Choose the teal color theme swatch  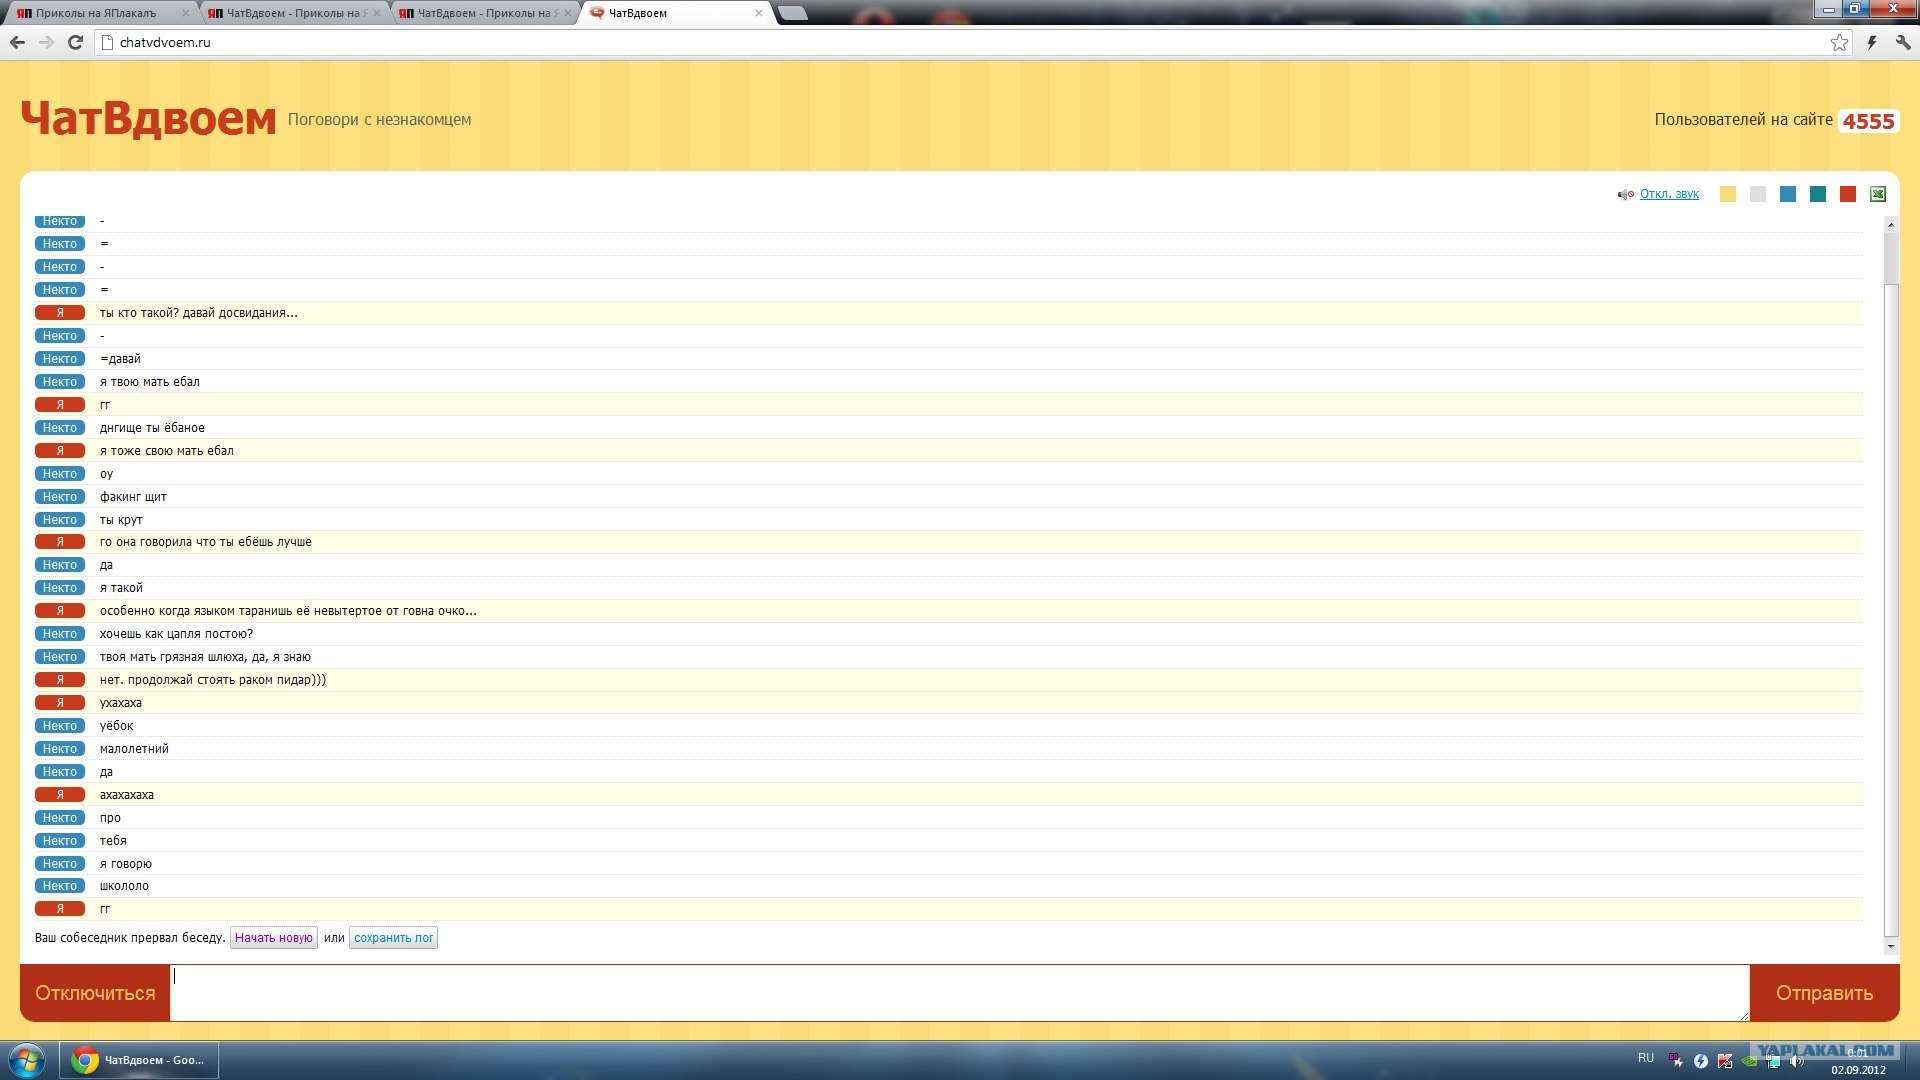click(1818, 194)
